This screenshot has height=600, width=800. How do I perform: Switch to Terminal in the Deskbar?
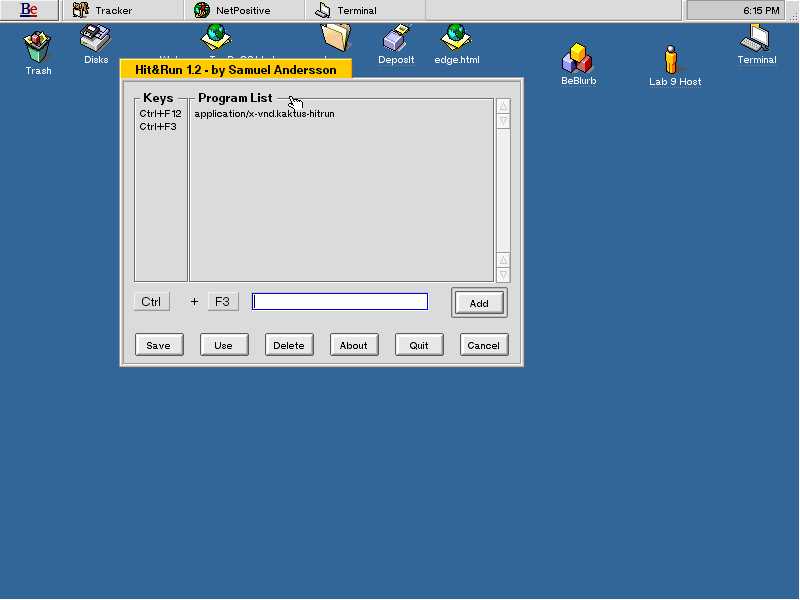[x=365, y=10]
